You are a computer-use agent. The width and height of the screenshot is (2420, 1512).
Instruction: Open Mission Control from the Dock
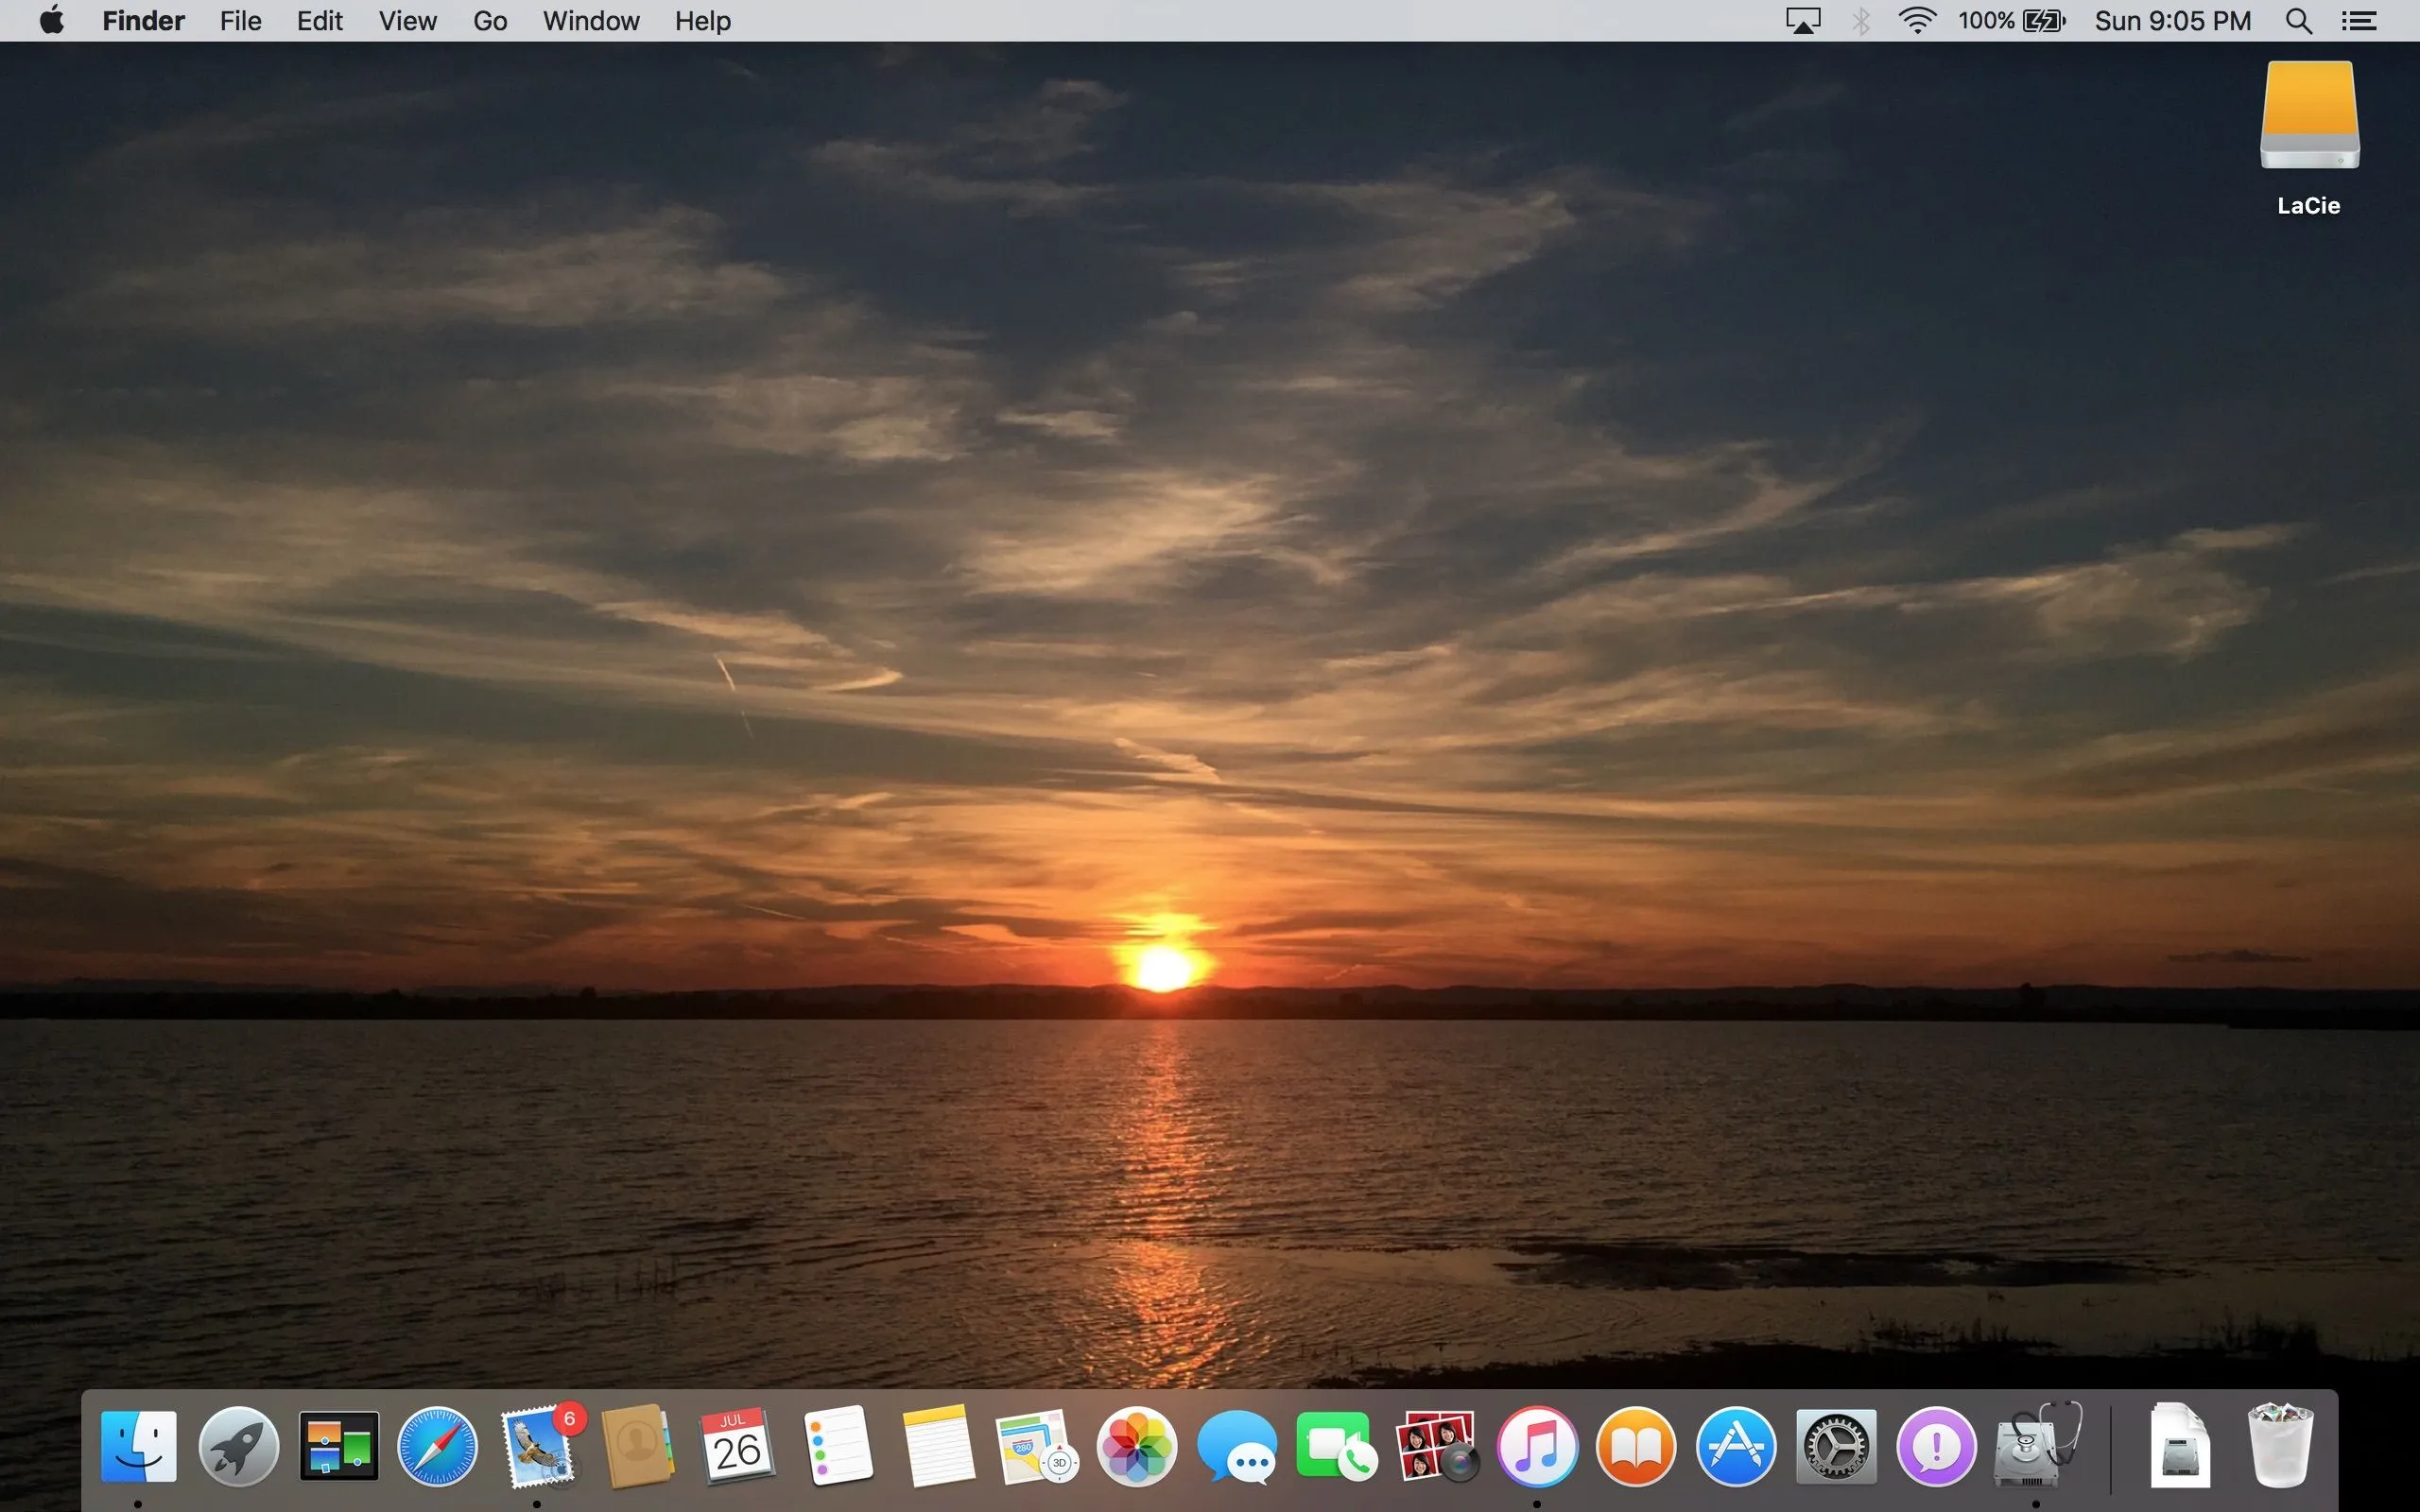pos(339,1447)
